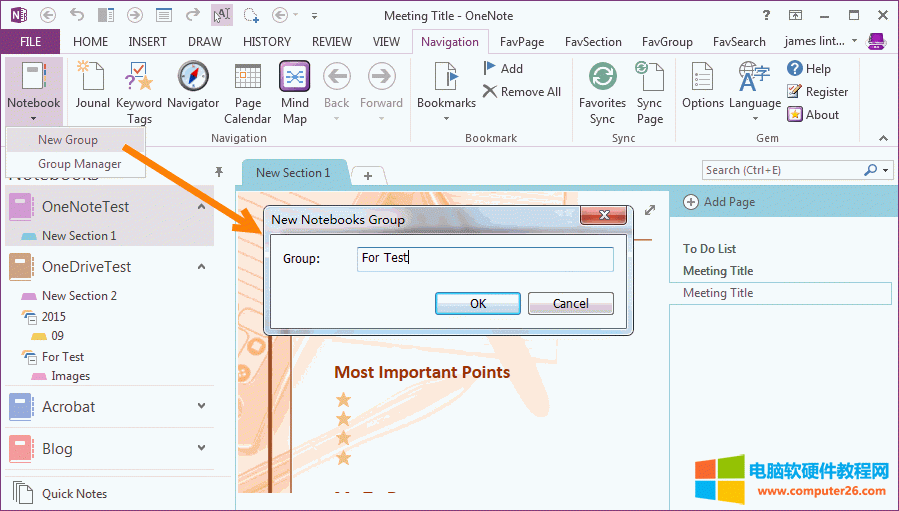Collapse the ribbon with the chevron
The image size is (899, 511).
coord(883,138)
